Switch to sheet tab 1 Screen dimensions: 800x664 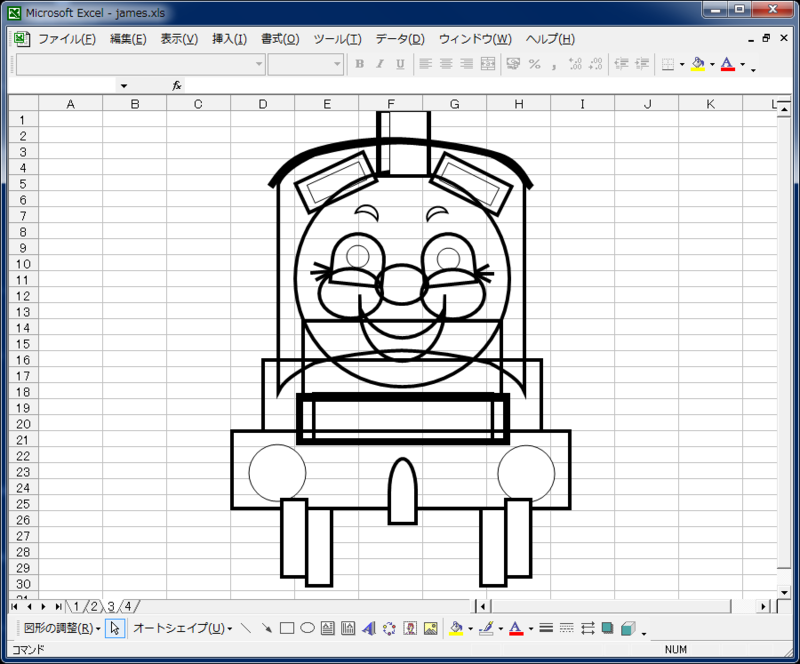point(76,606)
